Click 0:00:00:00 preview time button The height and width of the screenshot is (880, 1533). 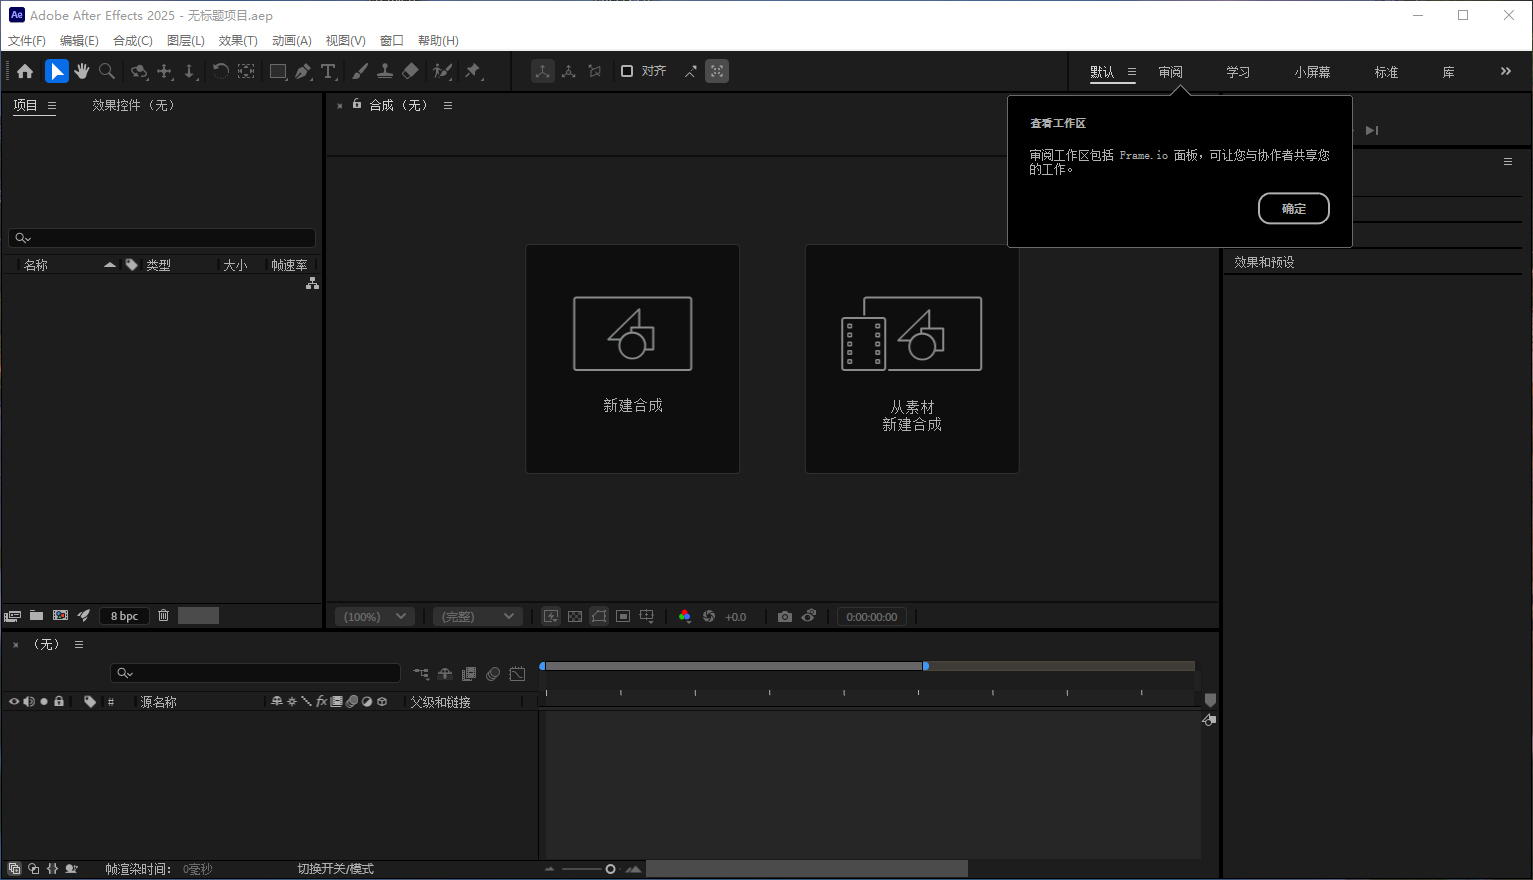point(872,617)
